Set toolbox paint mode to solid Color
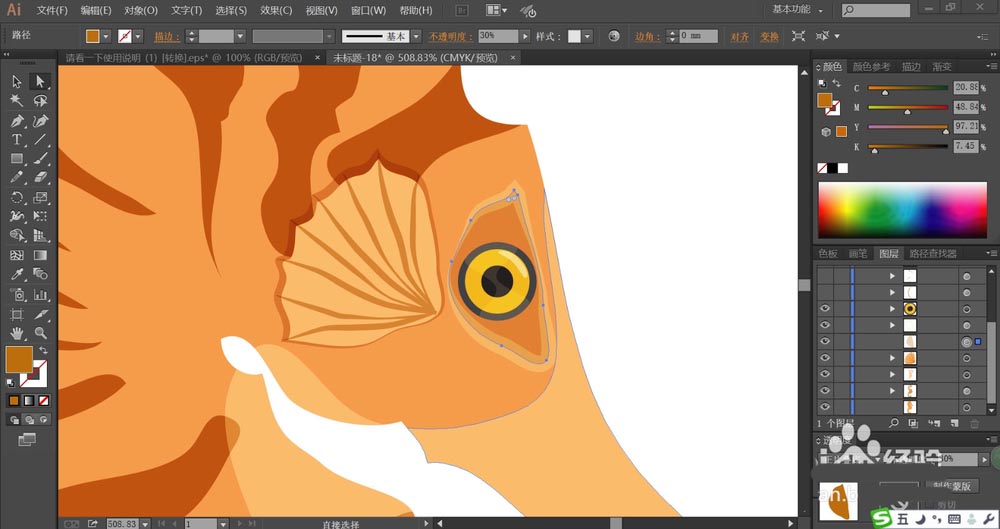Viewport: 1000px width, 529px height. pyautogui.click(x=14, y=401)
